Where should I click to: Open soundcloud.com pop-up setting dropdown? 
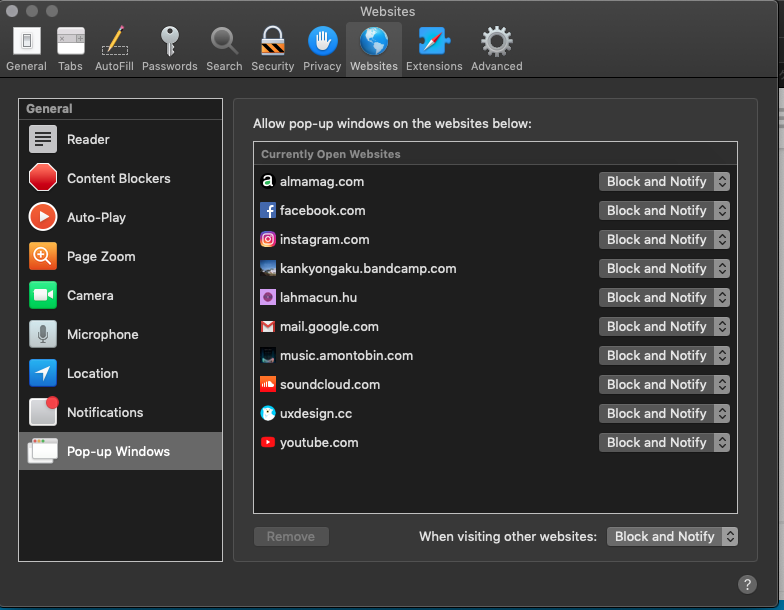click(x=664, y=384)
